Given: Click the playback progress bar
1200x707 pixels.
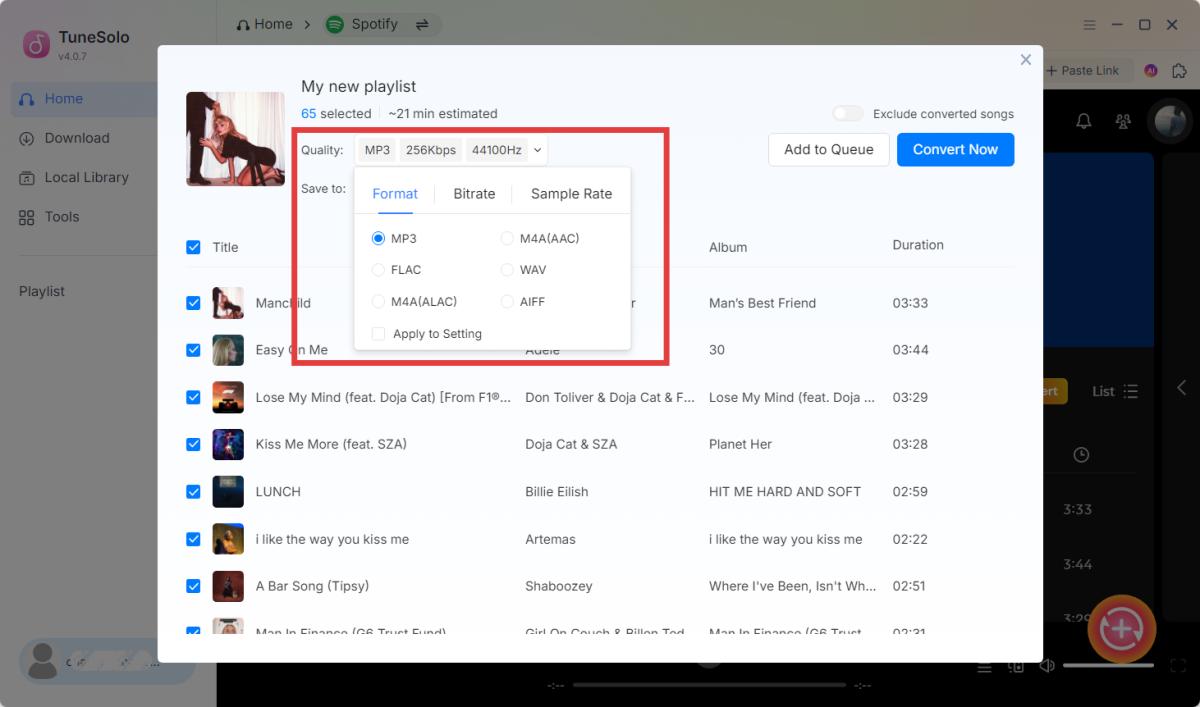Looking at the screenshot, I should point(709,685).
